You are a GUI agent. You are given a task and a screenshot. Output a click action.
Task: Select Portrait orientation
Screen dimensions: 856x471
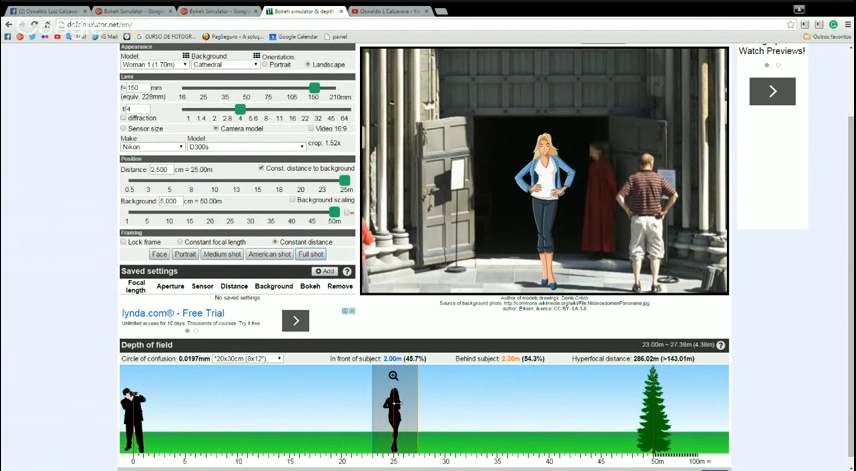pyautogui.click(x=265, y=64)
